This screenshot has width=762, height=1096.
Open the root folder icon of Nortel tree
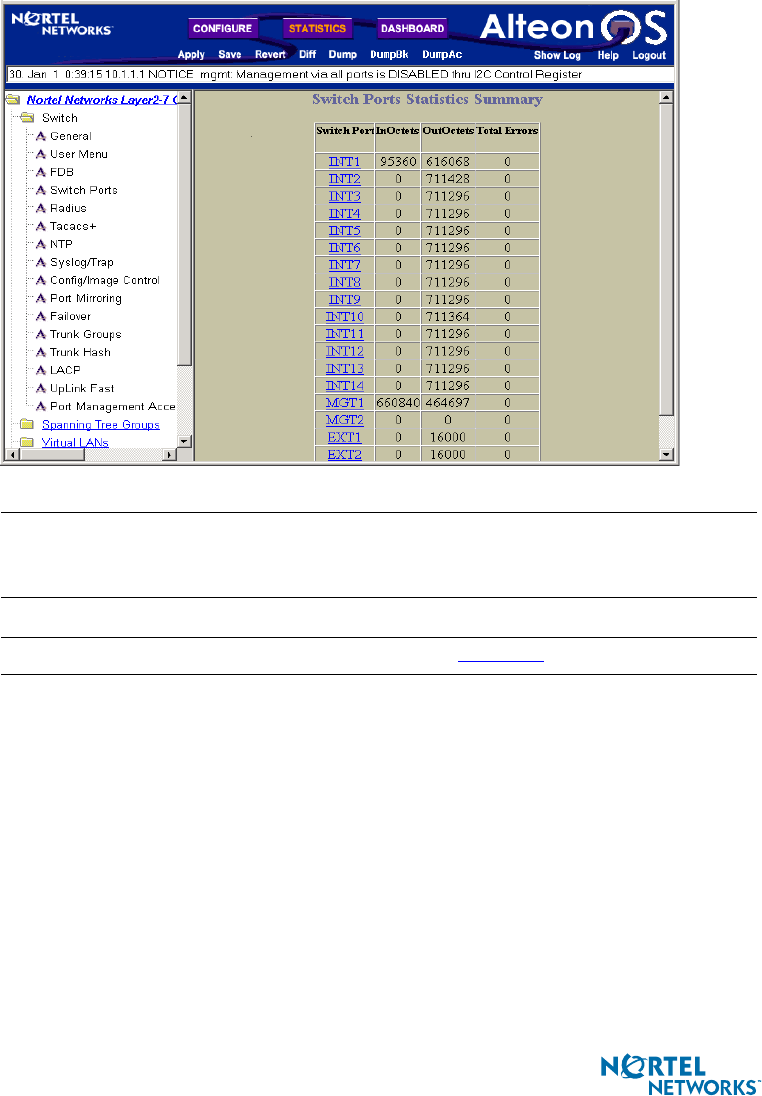pos(13,99)
